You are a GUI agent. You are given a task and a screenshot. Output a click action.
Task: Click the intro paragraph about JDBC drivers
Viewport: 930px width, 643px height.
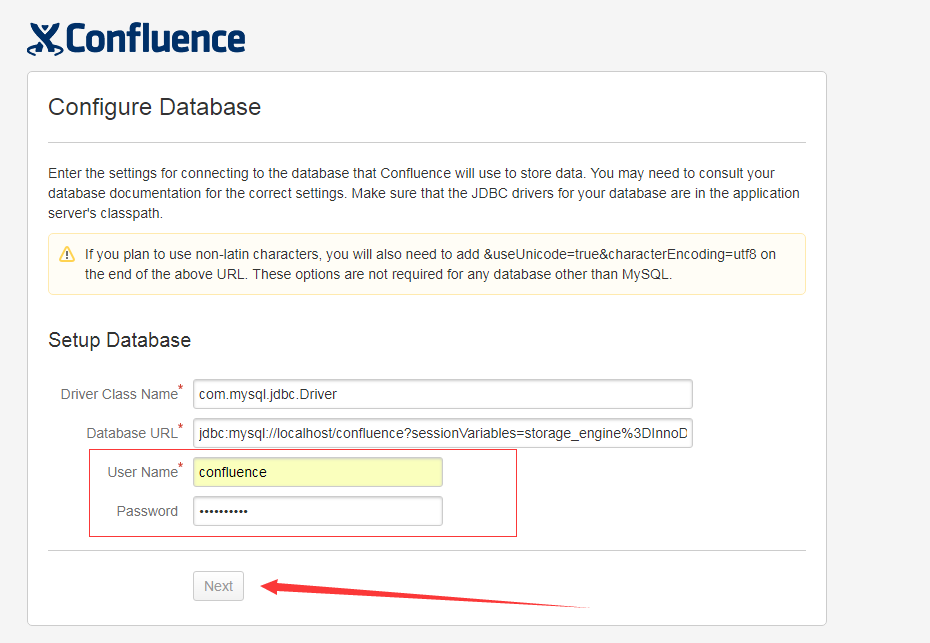[423, 193]
